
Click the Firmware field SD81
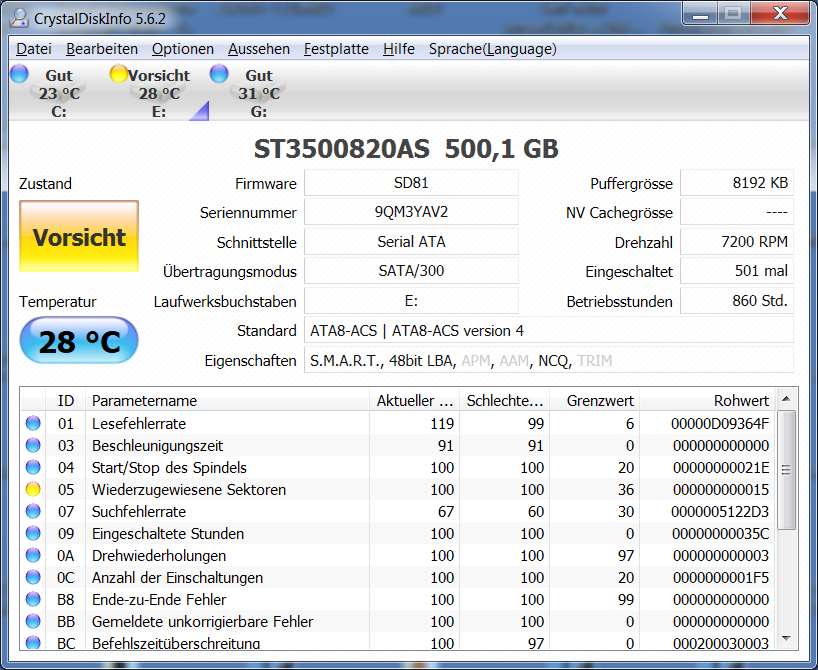click(411, 183)
